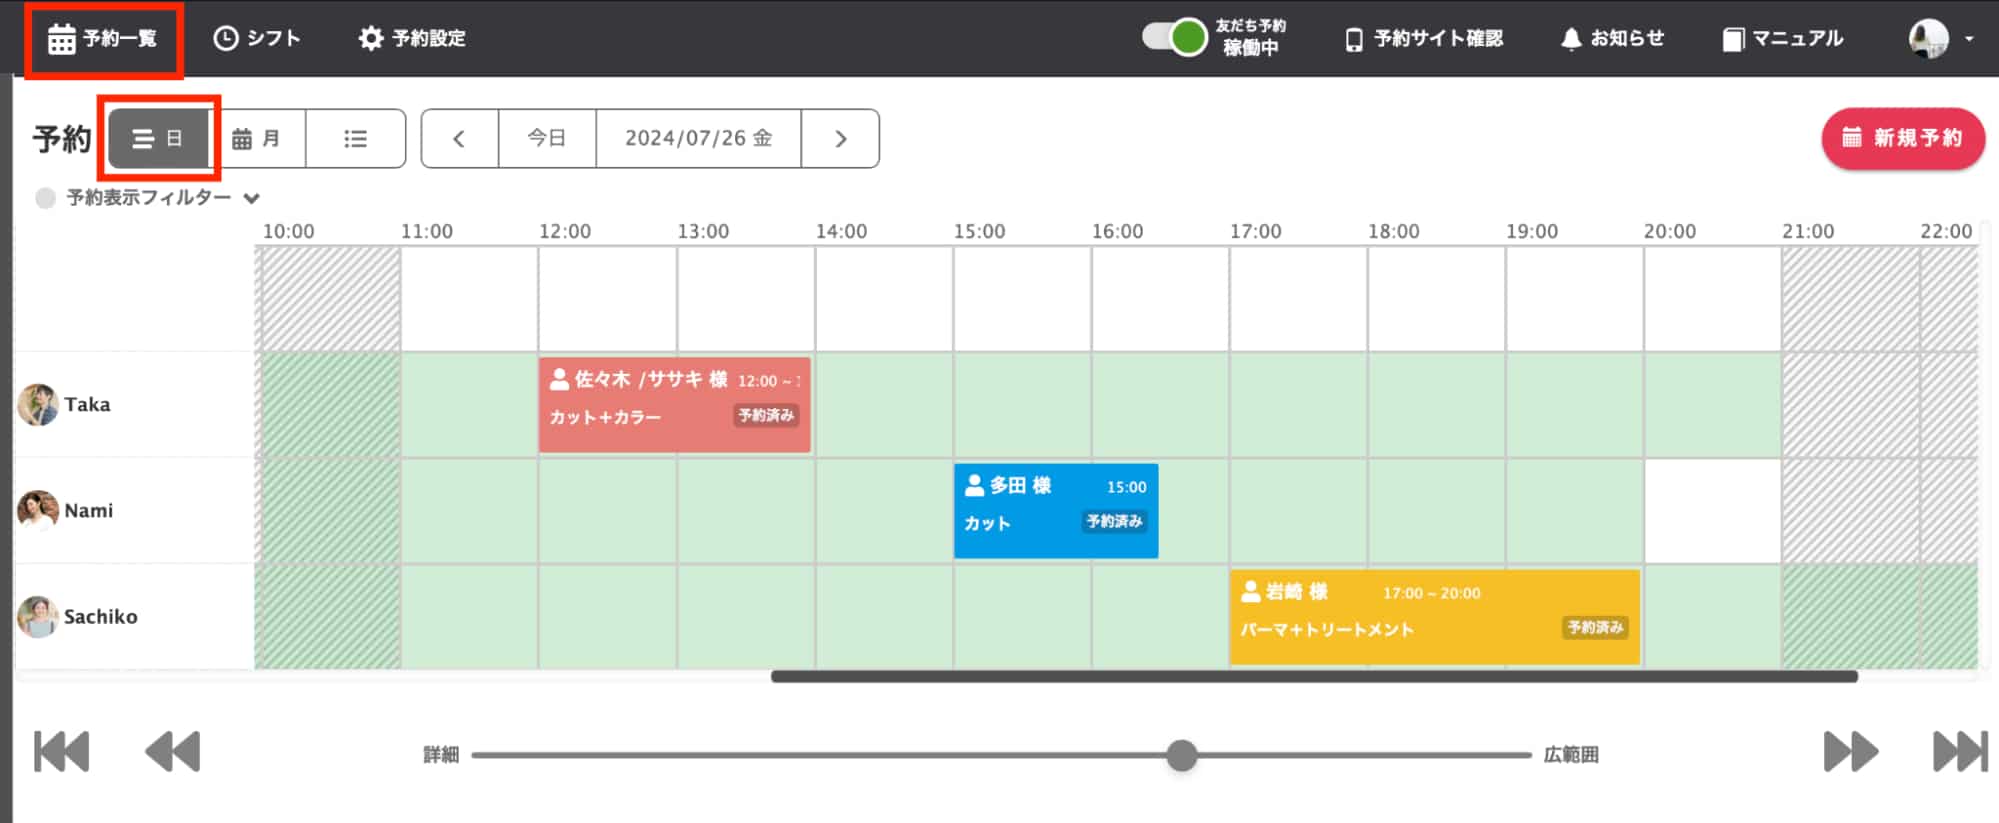
Task: Select staff name Nami
Action: click(89, 510)
